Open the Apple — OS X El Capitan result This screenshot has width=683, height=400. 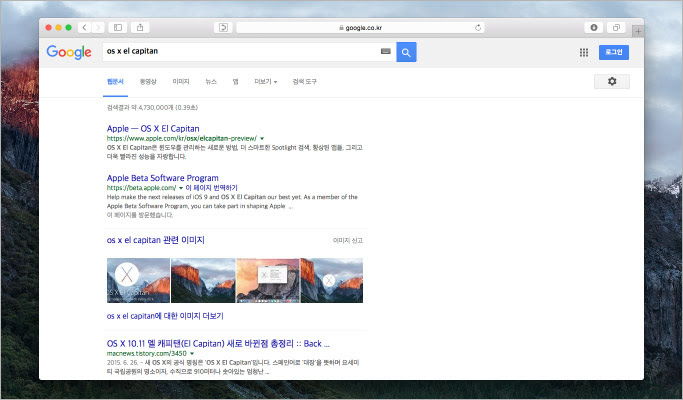pos(153,129)
